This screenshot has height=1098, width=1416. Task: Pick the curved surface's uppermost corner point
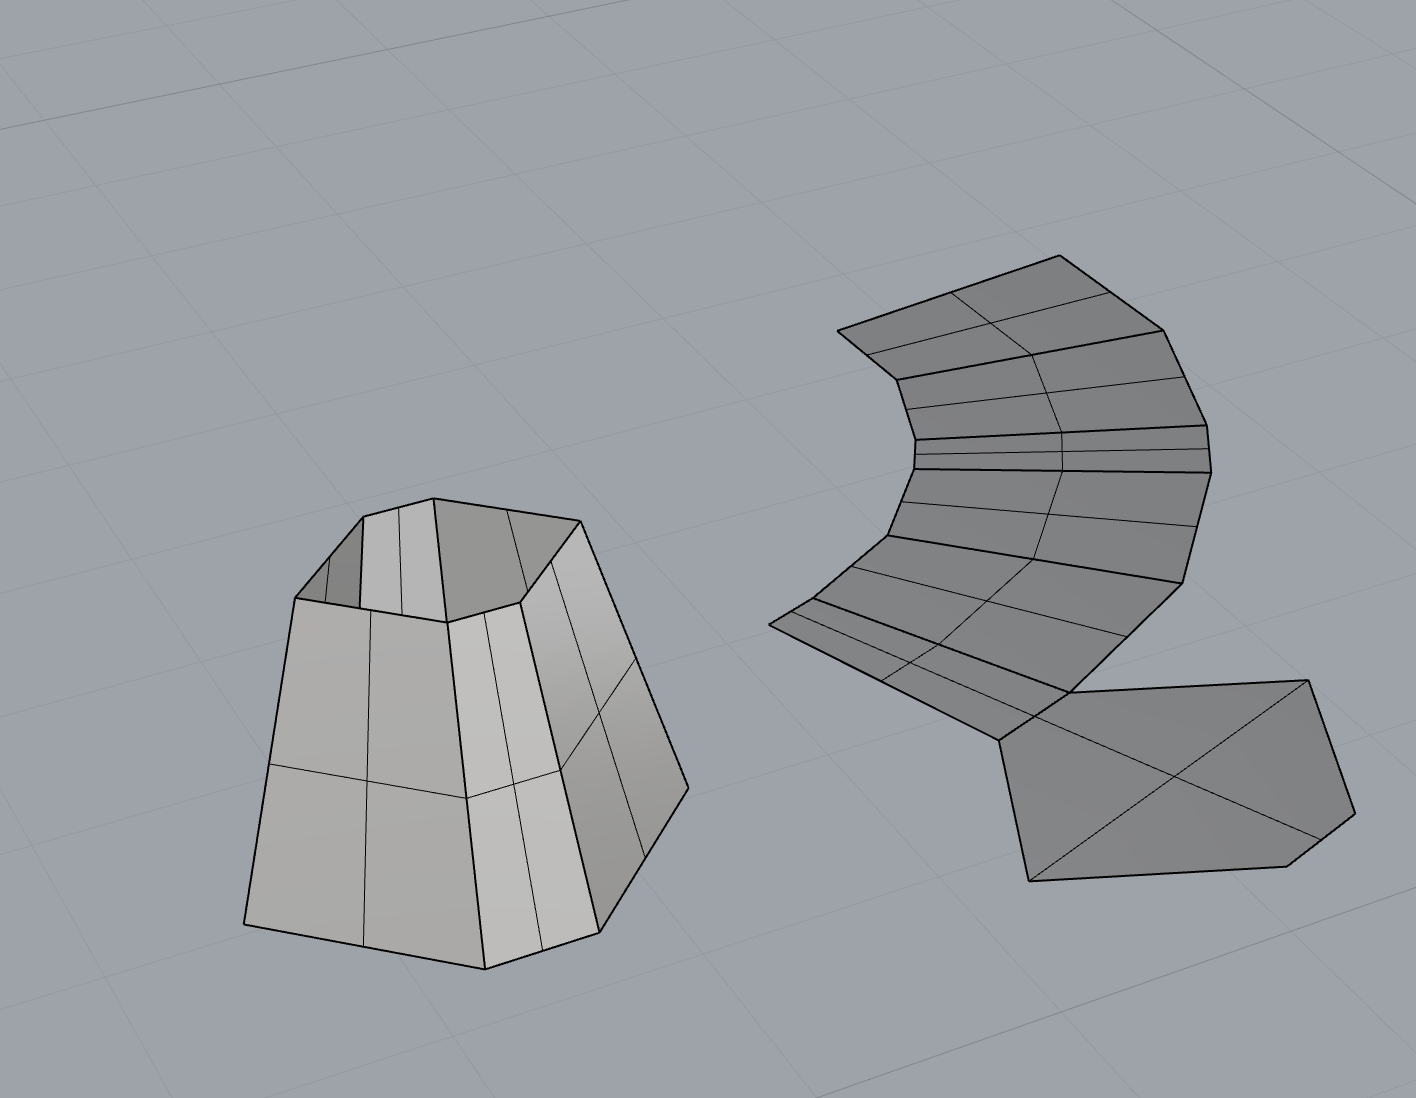point(1060,256)
